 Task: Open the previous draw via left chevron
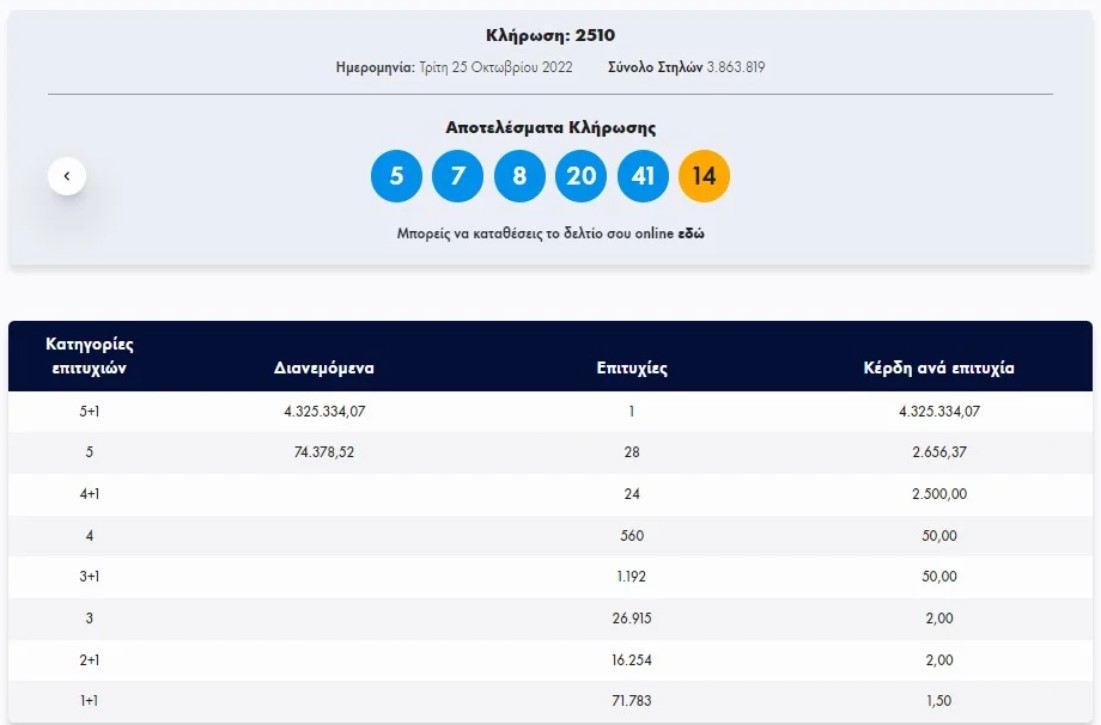pos(67,174)
